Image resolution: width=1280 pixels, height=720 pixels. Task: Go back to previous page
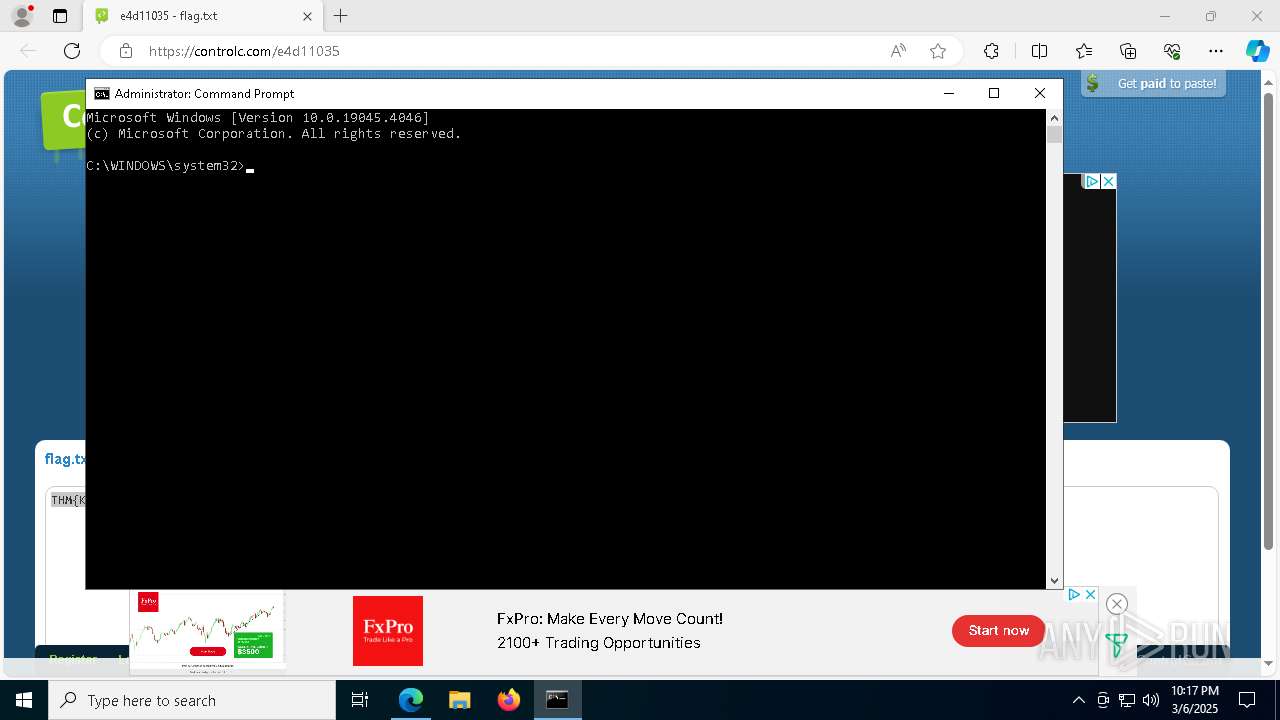[x=28, y=51]
